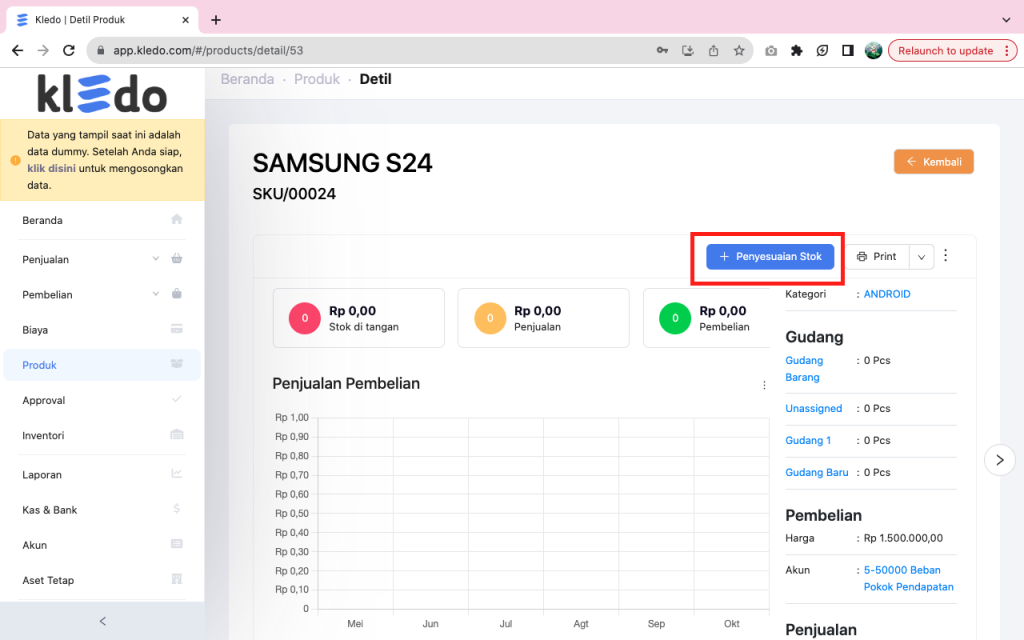This screenshot has height=640, width=1024.
Task: Open the Gudang Baru link
Action: pos(816,472)
